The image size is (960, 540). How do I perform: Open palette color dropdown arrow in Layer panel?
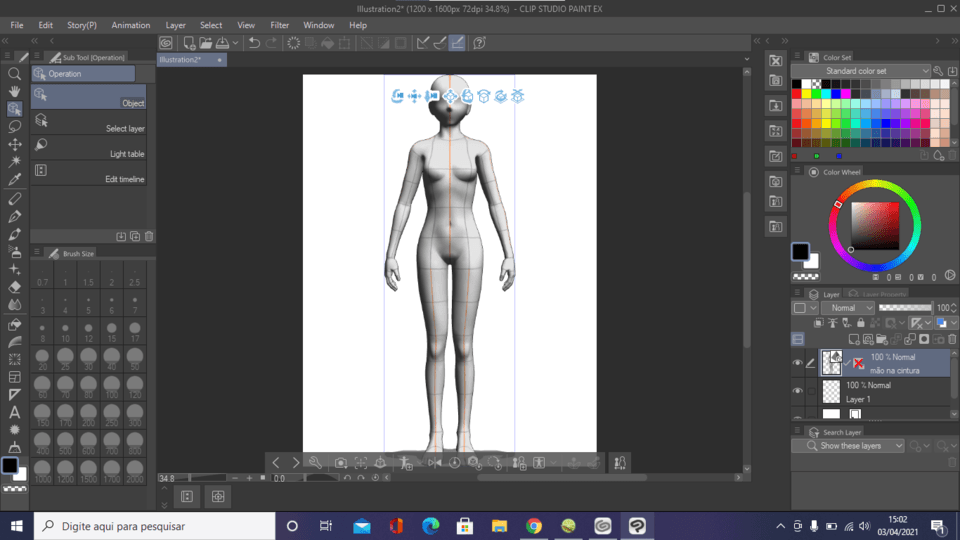pos(814,308)
